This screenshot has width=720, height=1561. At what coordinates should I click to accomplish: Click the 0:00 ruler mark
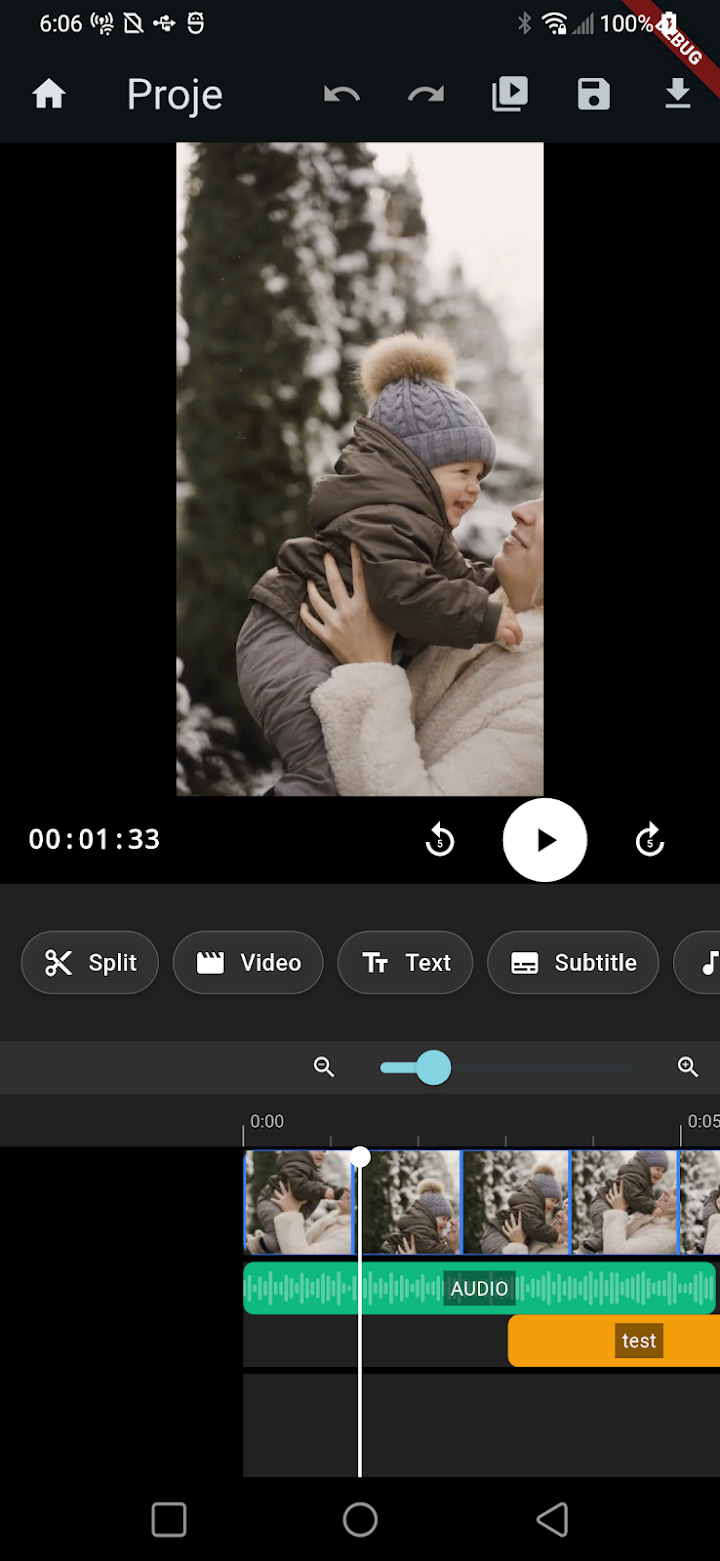[x=267, y=1121]
